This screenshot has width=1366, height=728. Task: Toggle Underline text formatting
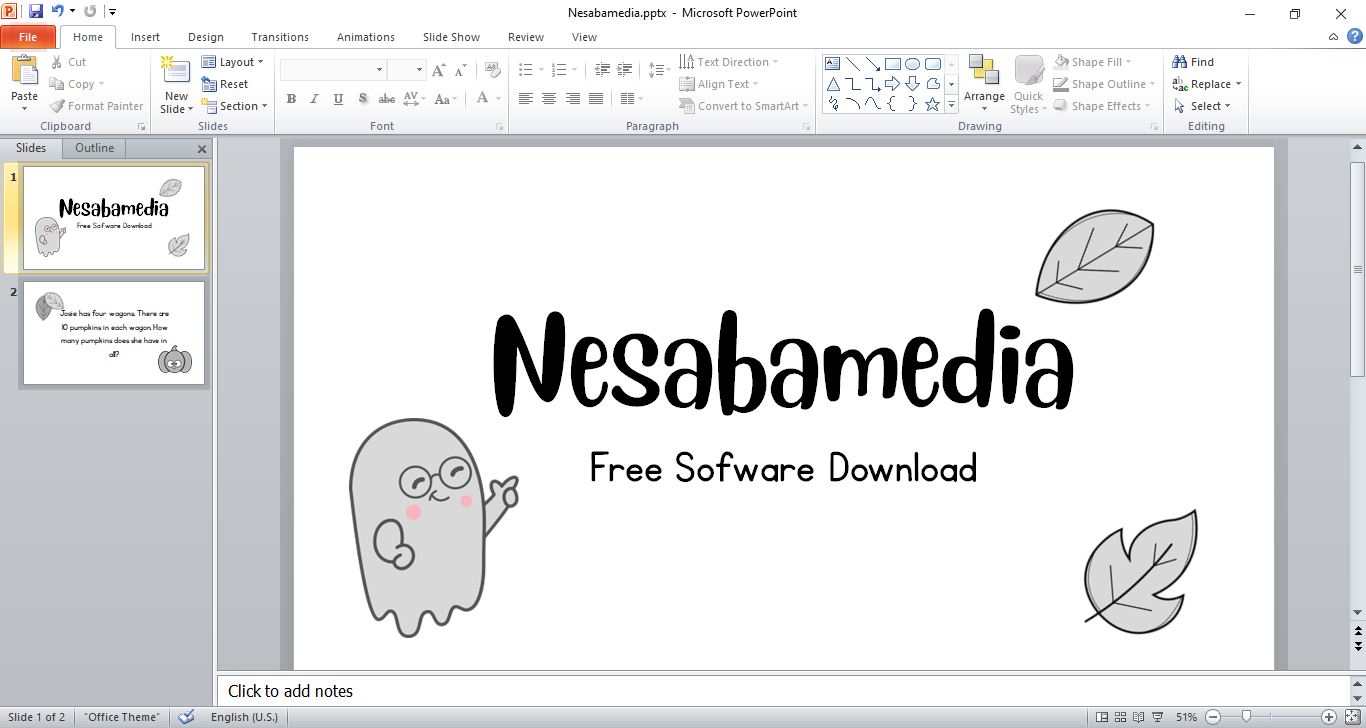tap(338, 99)
